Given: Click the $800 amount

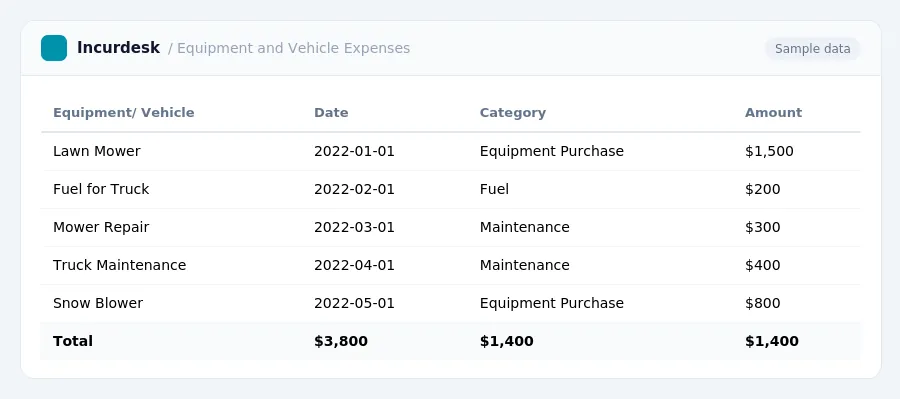Looking at the screenshot, I should pos(763,303).
